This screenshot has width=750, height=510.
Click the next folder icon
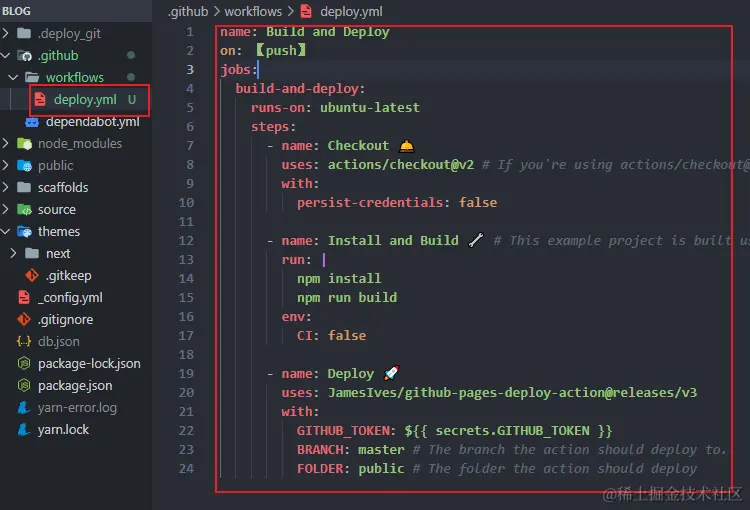(32, 253)
